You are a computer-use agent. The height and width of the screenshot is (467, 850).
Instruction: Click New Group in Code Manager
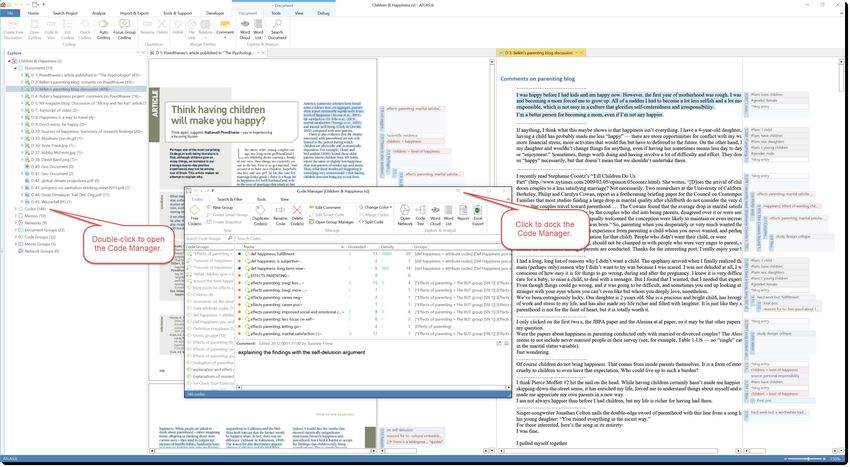(222, 207)
